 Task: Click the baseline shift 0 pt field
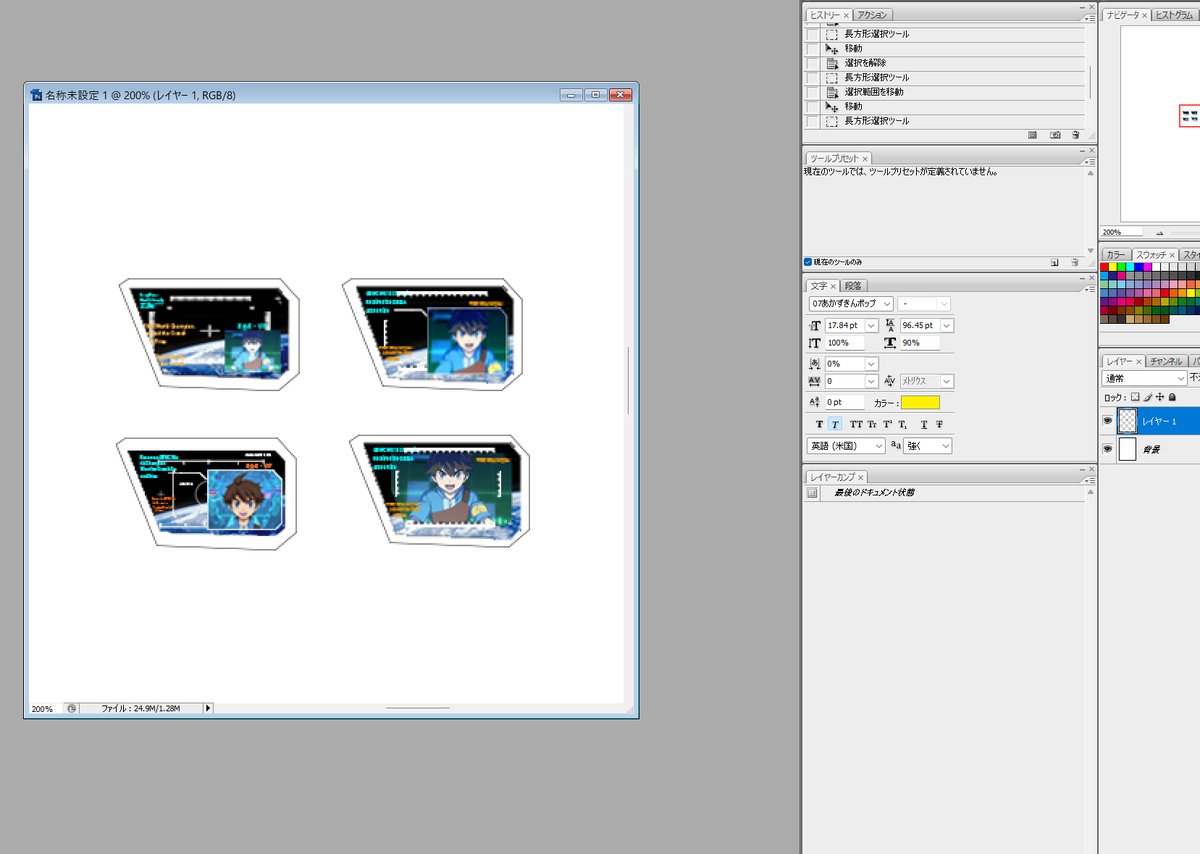click(845, 402)
